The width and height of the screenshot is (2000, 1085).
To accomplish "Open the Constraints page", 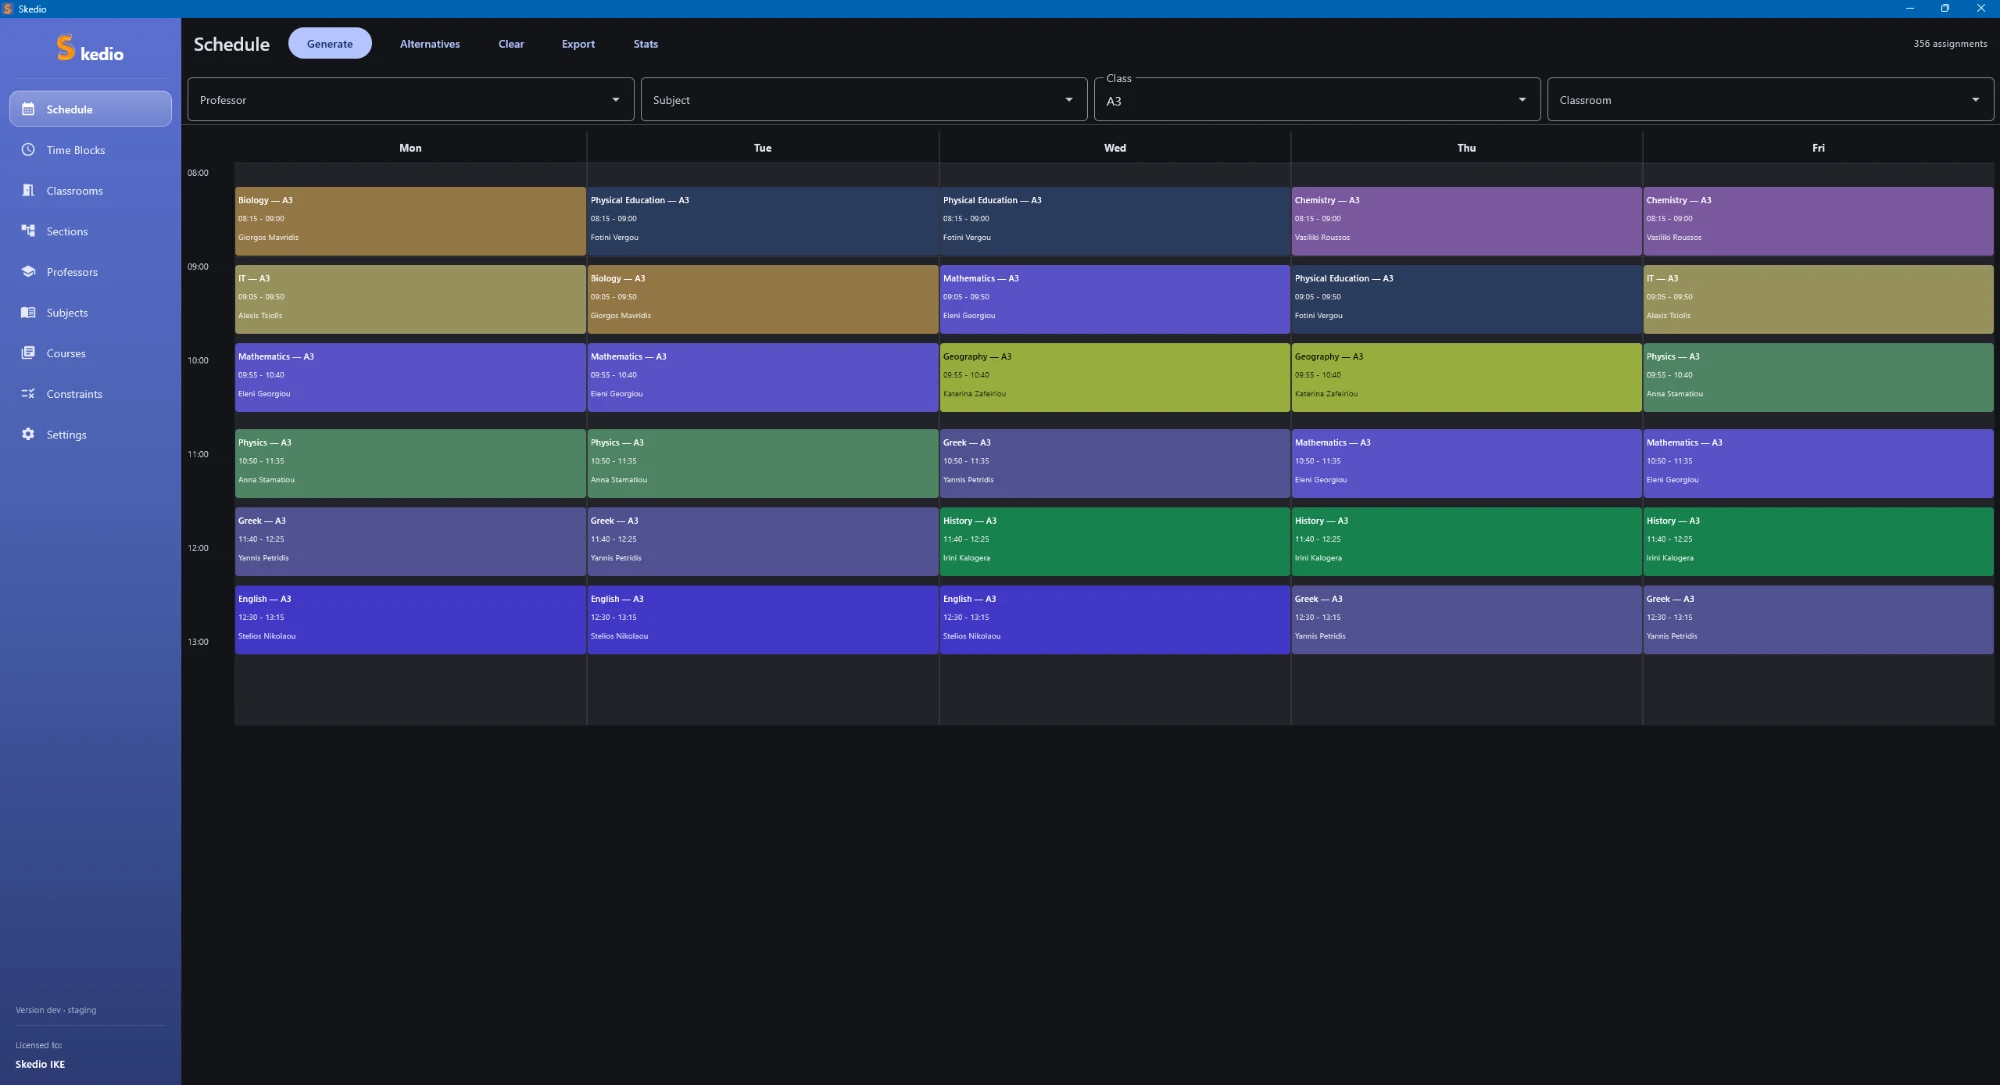I will click(90, 394).
